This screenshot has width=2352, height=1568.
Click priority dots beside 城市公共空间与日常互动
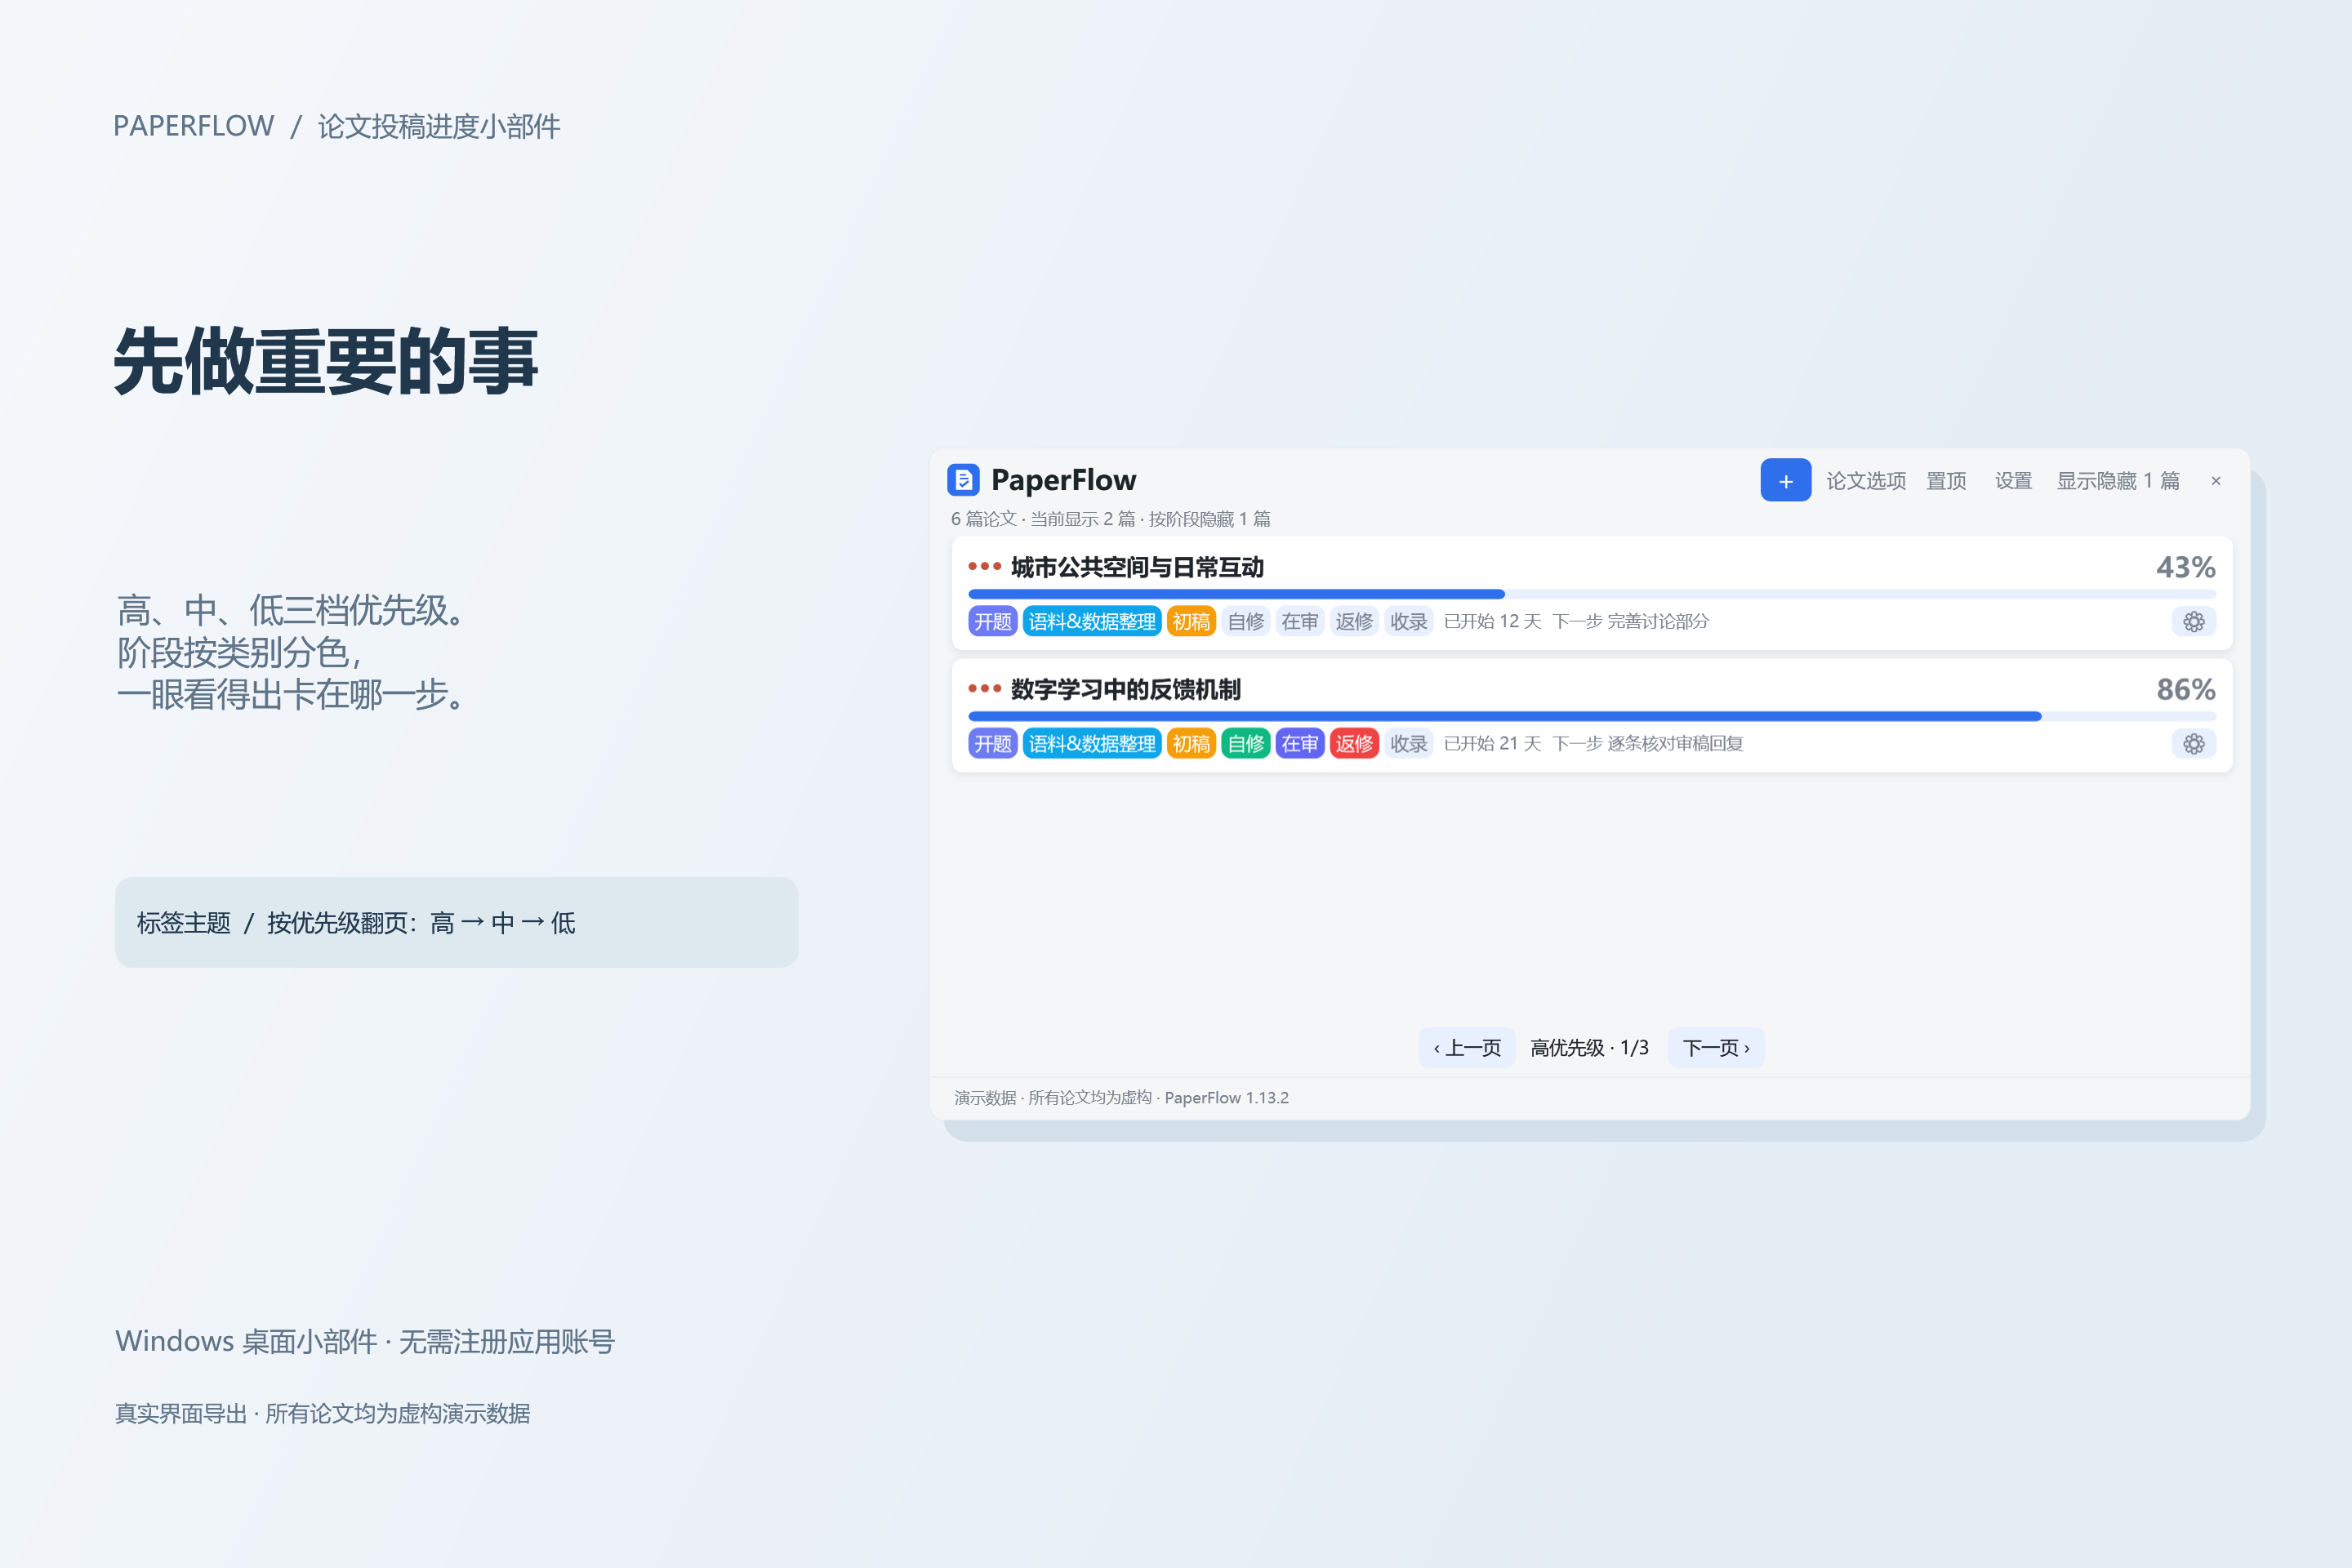[x=984, y=567]
